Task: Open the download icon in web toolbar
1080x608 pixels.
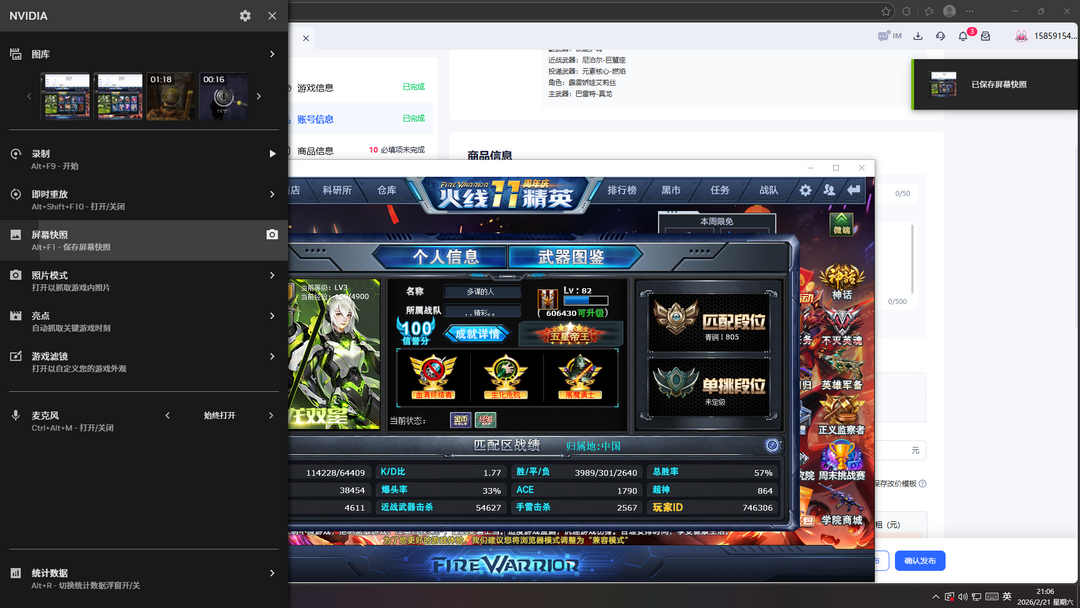Action: [x=918, y=36]
